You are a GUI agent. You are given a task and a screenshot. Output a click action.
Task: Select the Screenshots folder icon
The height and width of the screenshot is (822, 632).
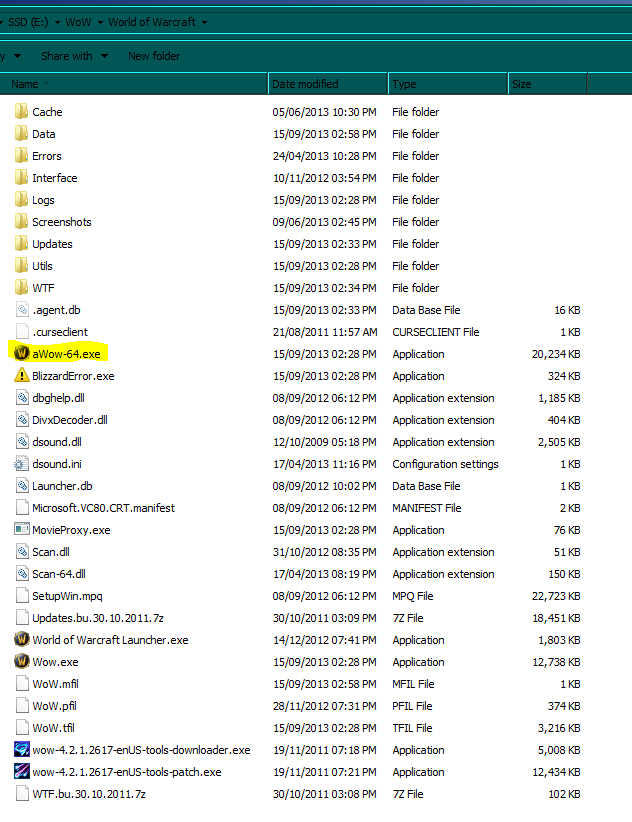tap(21, 222)
